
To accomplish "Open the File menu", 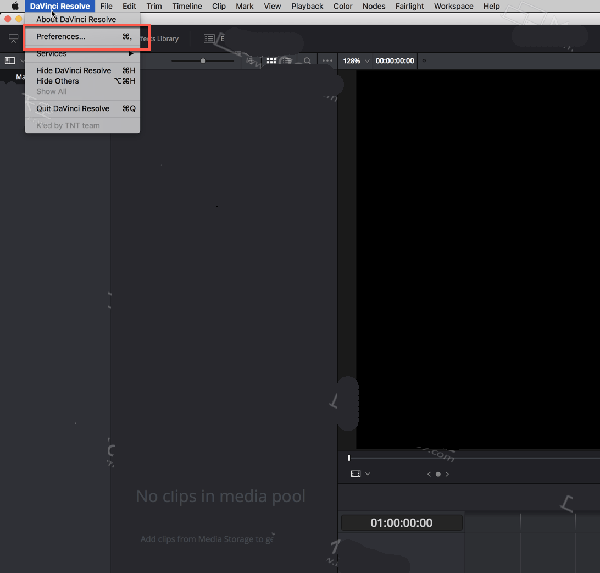I will coord(106,6).
